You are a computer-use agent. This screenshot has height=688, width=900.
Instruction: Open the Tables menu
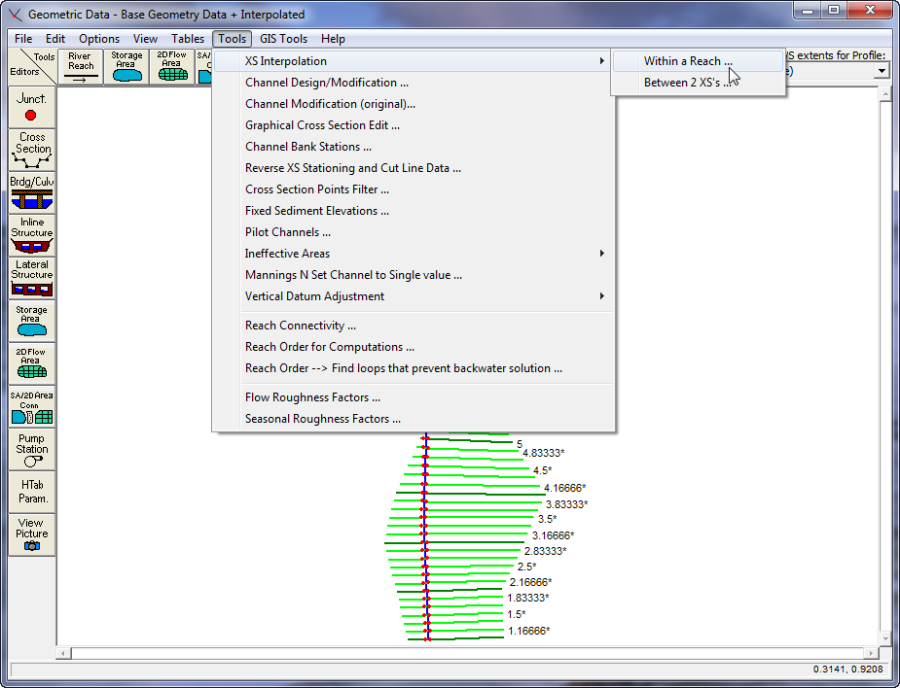point(187,39)
